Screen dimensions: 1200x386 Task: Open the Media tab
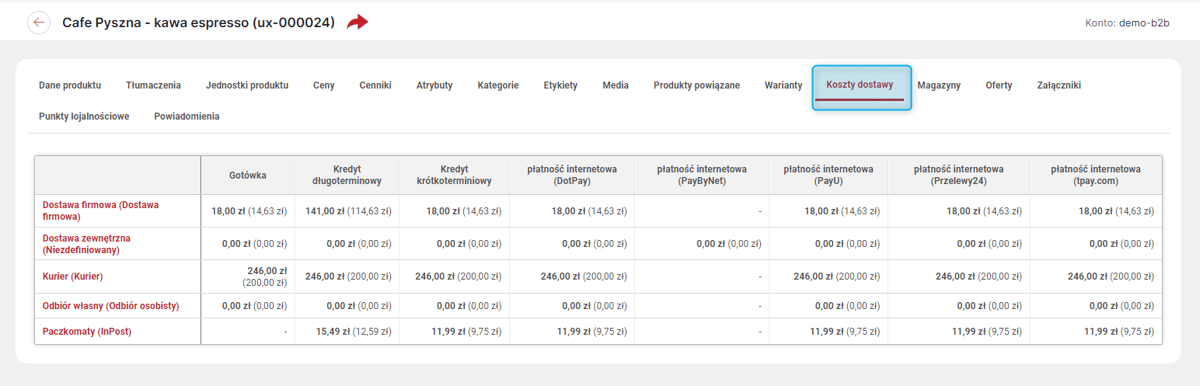(616, 86)
